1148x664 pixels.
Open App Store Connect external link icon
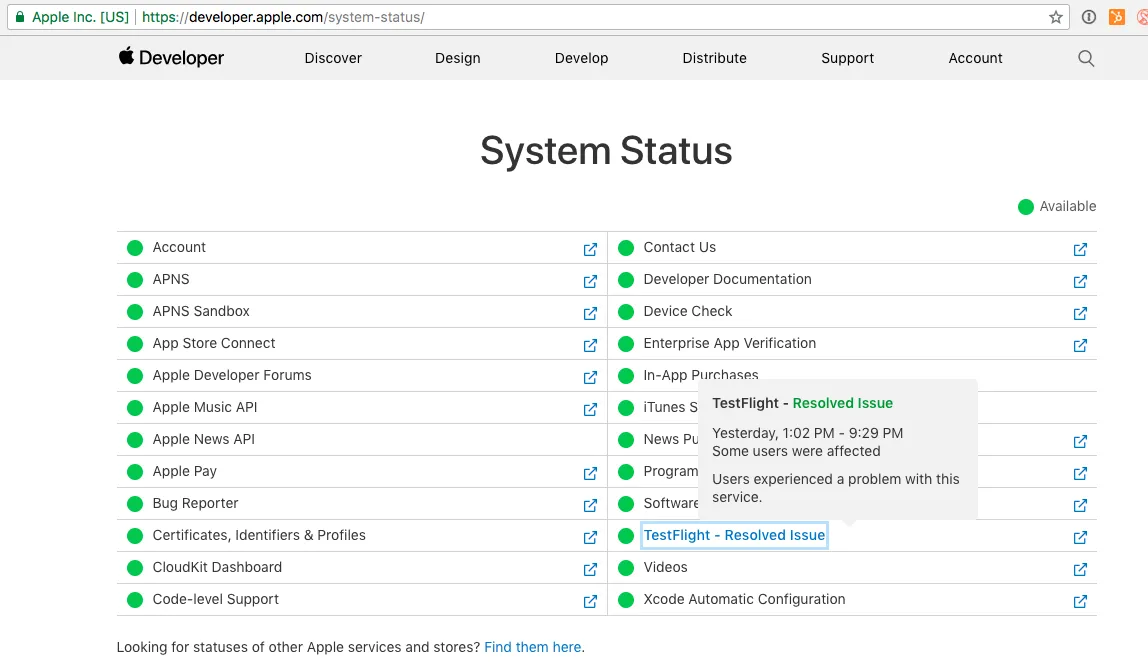click(590, 345)
